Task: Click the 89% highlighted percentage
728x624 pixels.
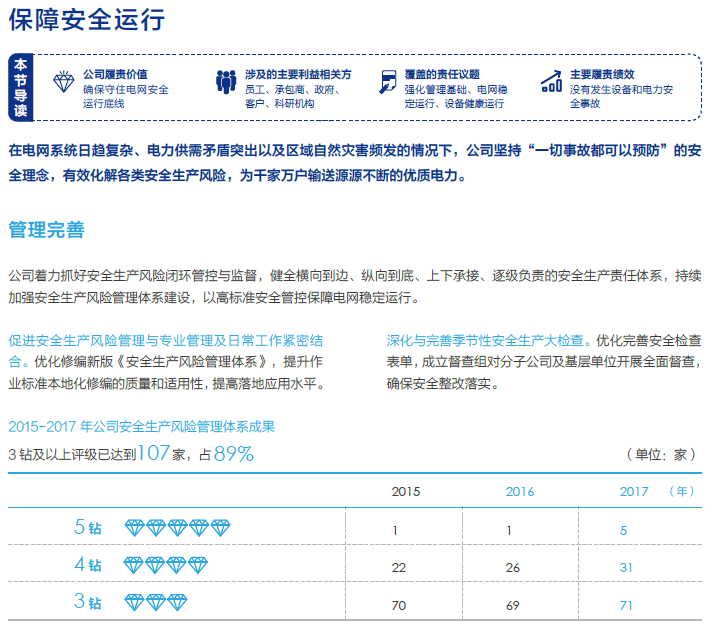Action: click(x=231, y=454)
